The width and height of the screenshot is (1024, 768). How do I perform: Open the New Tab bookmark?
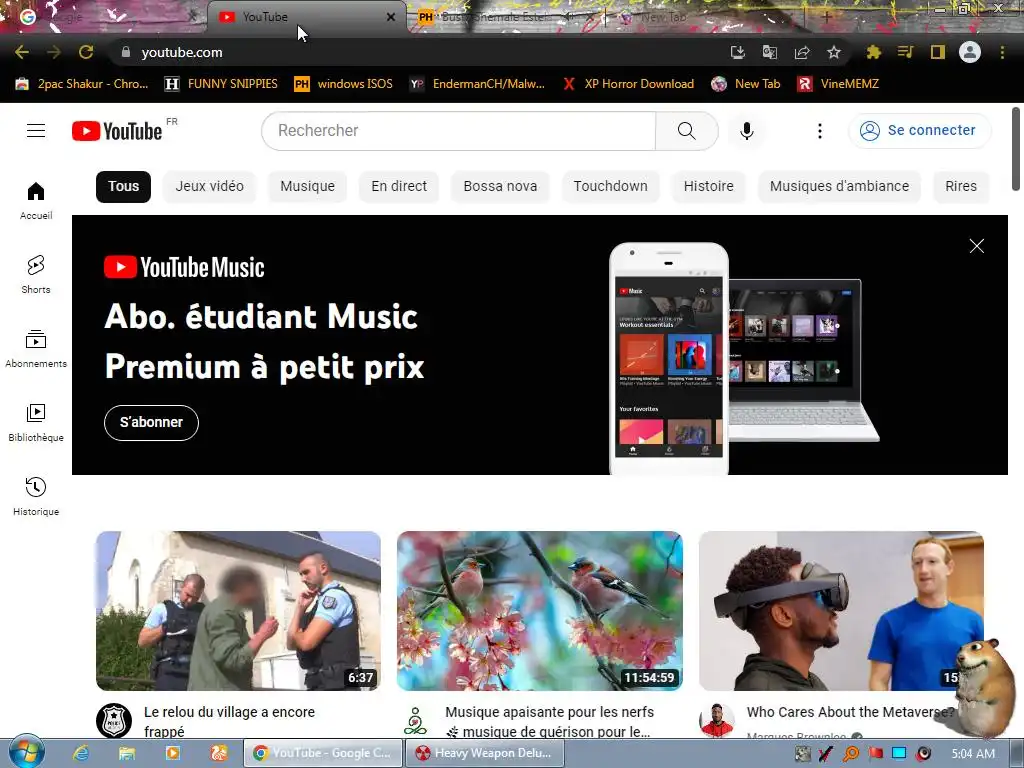pos(746,84)
